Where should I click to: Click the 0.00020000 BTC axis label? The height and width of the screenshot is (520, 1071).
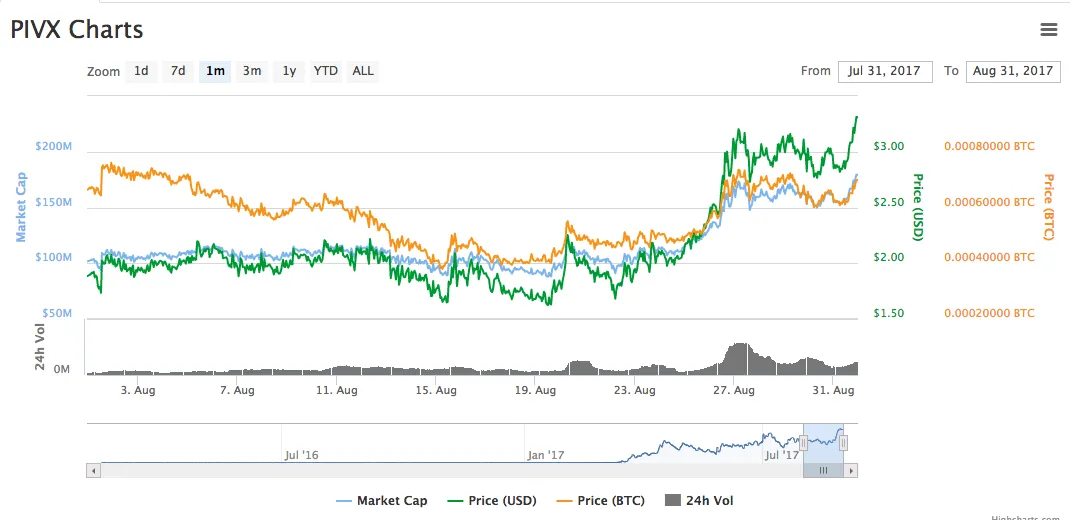click(x=989, y=313)
